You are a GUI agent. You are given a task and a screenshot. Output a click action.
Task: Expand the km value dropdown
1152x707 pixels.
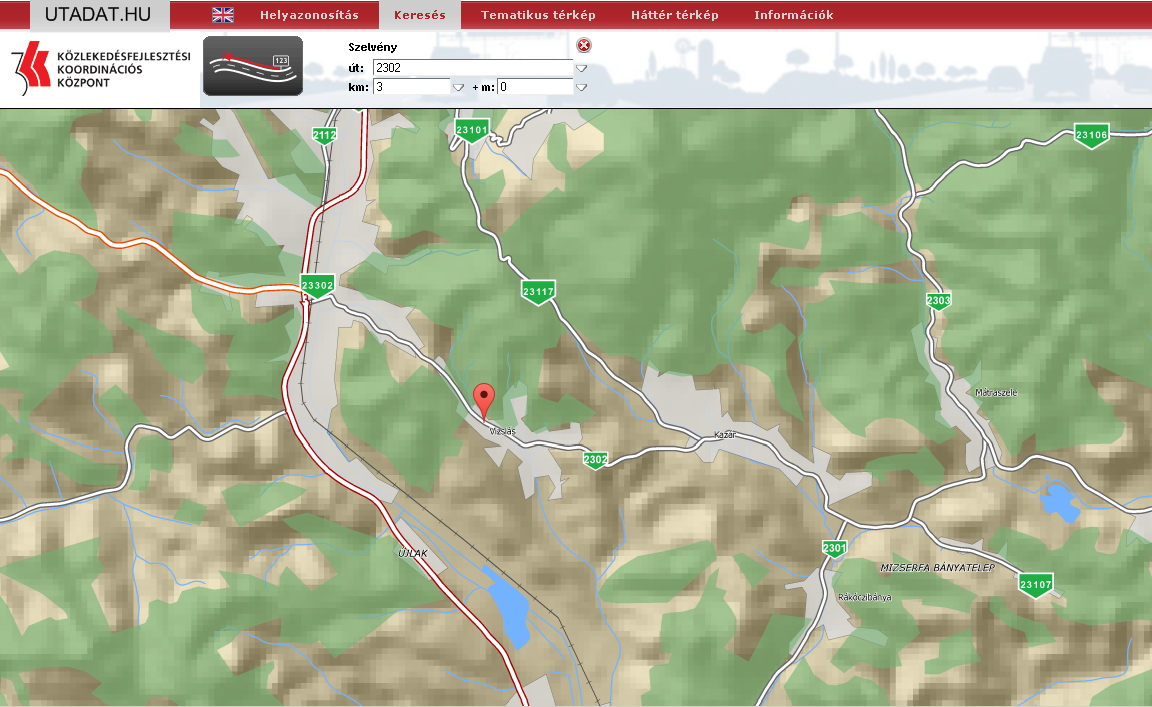458,87
